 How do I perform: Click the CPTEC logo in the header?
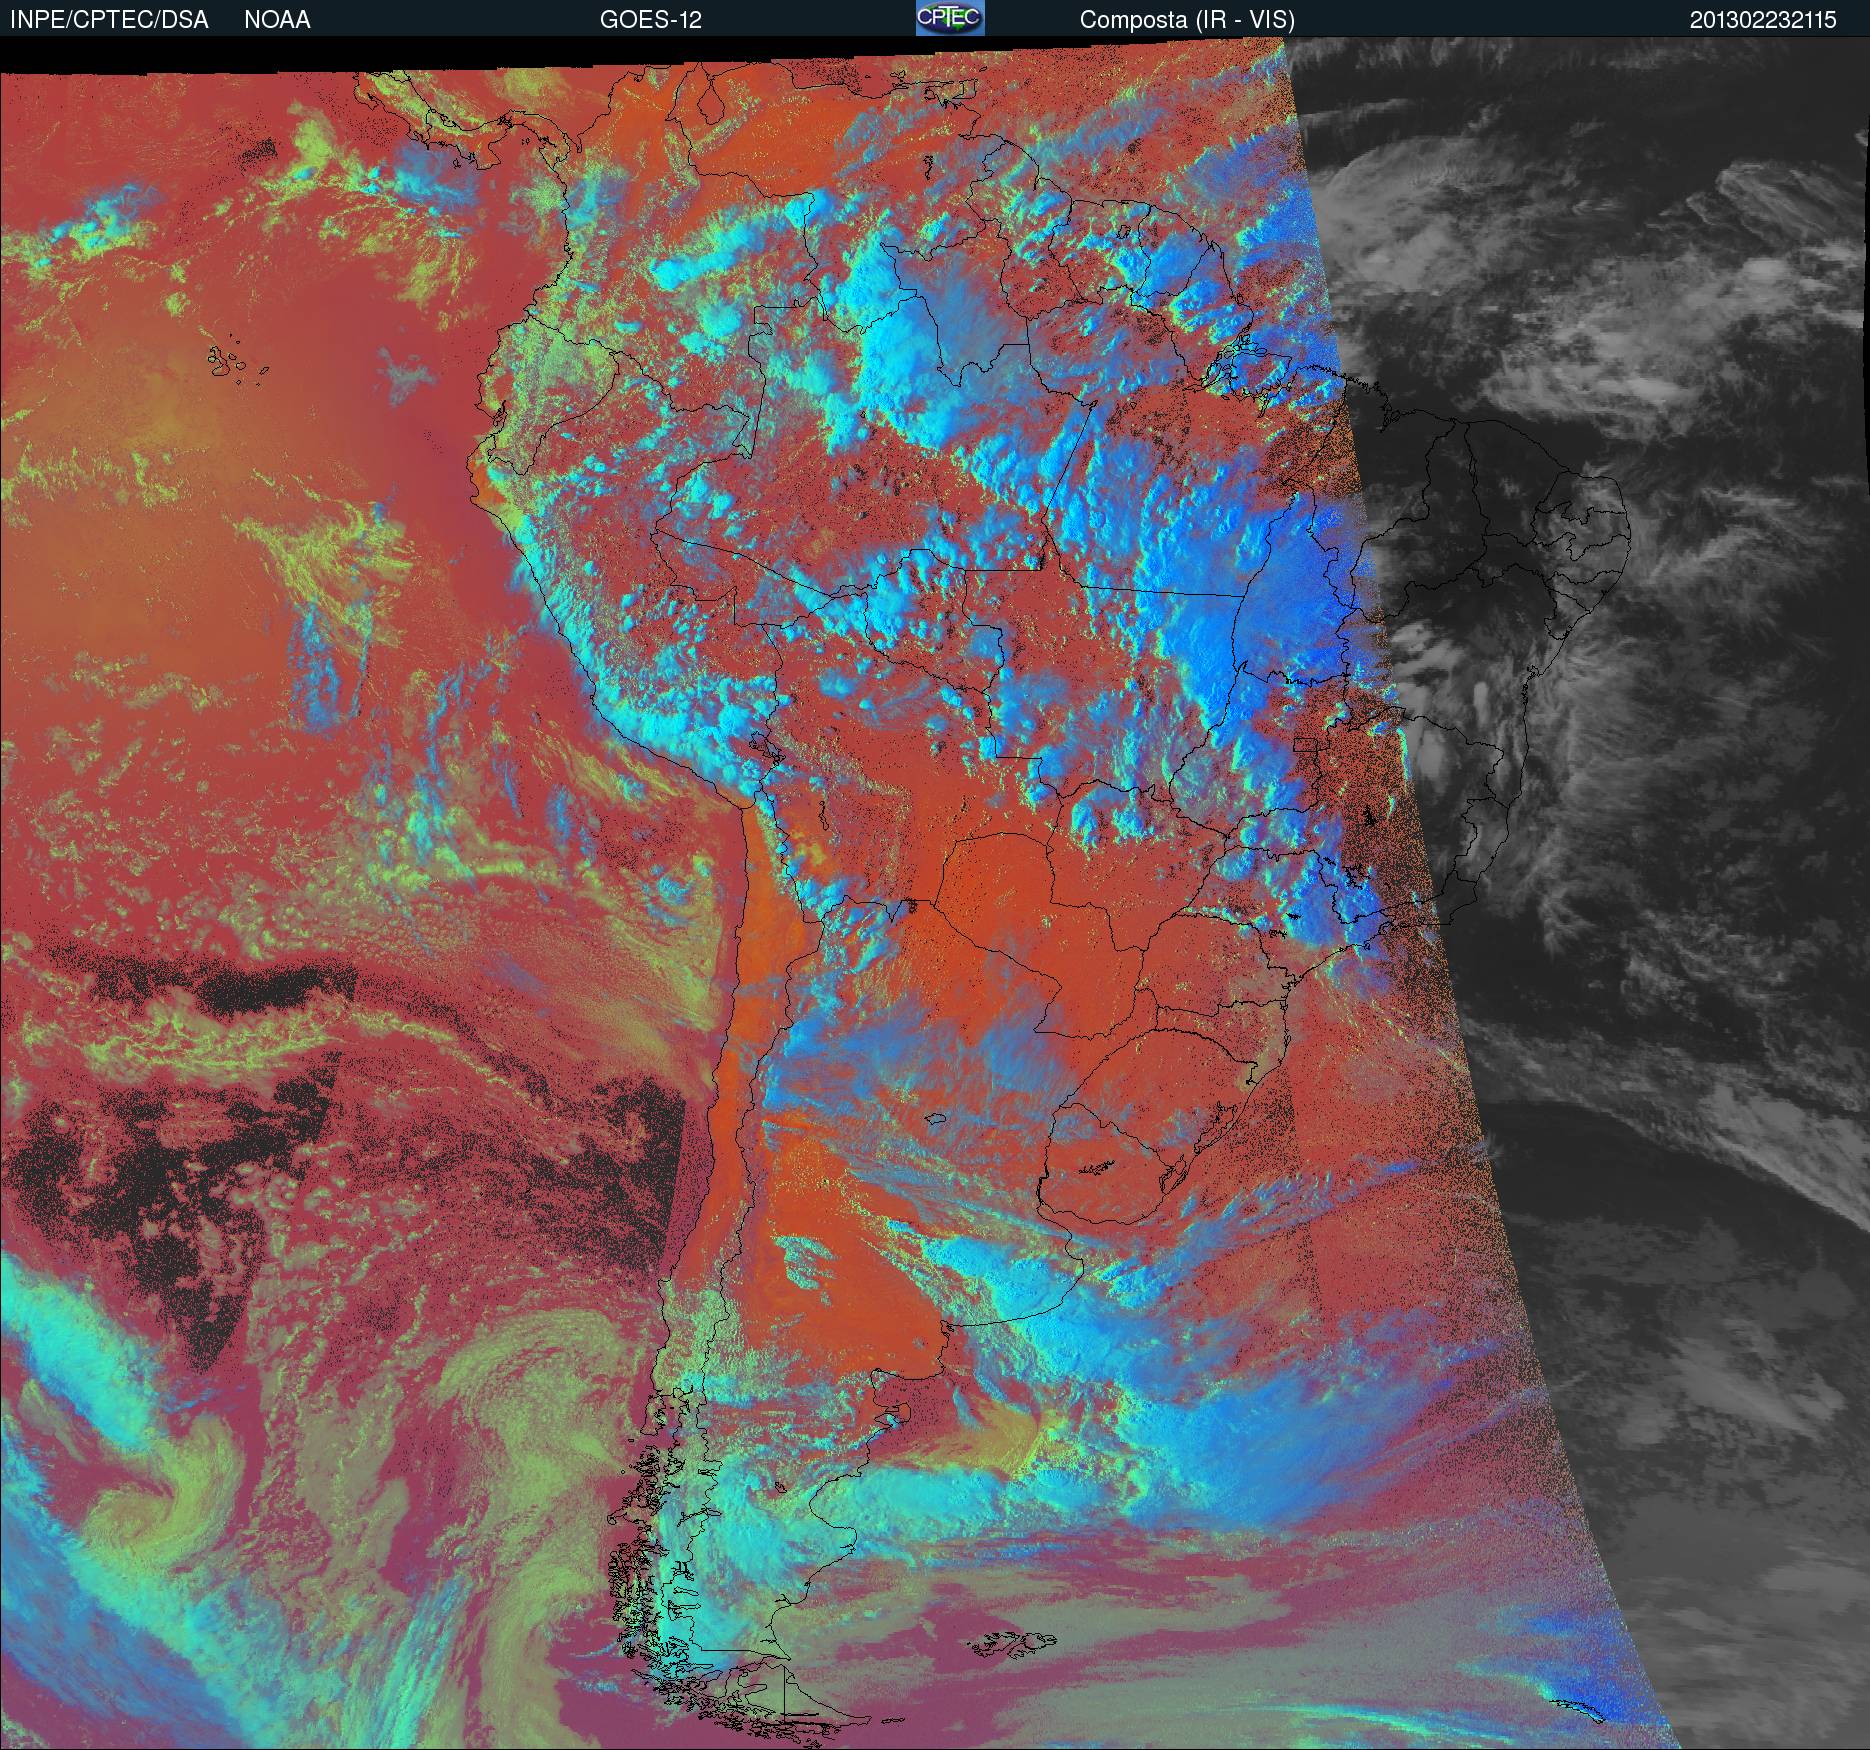[x=950, y=18]
